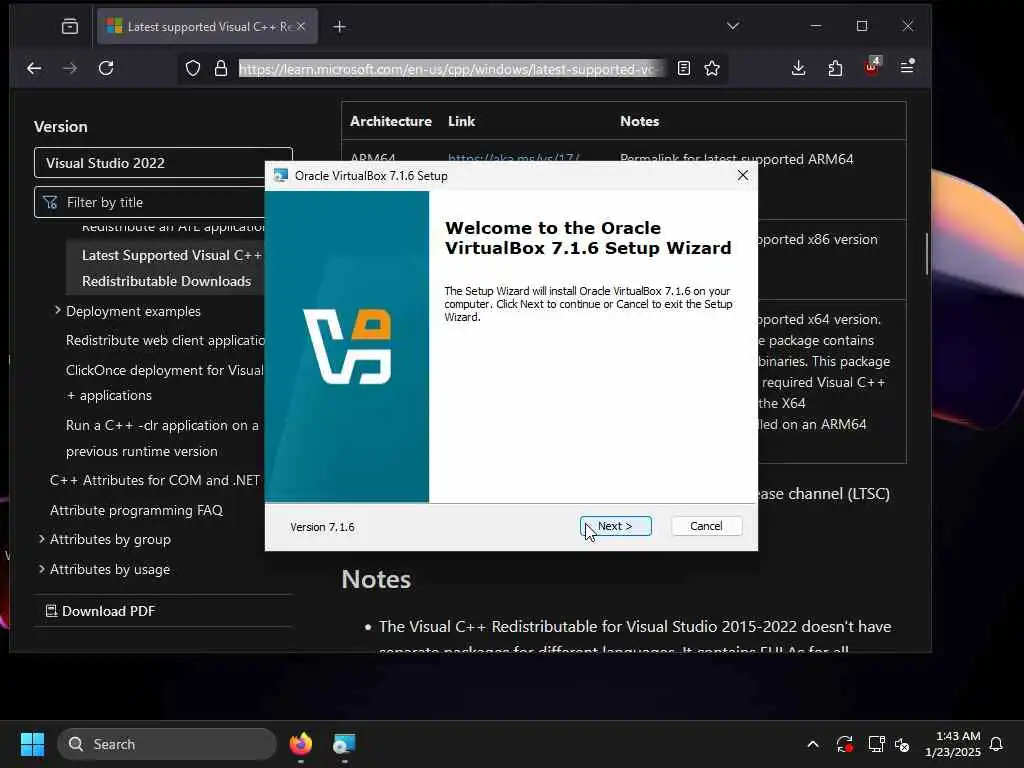Open the clock showing 1:43 AM
This screenshot has height=768, width=1024.
point(953,744)
